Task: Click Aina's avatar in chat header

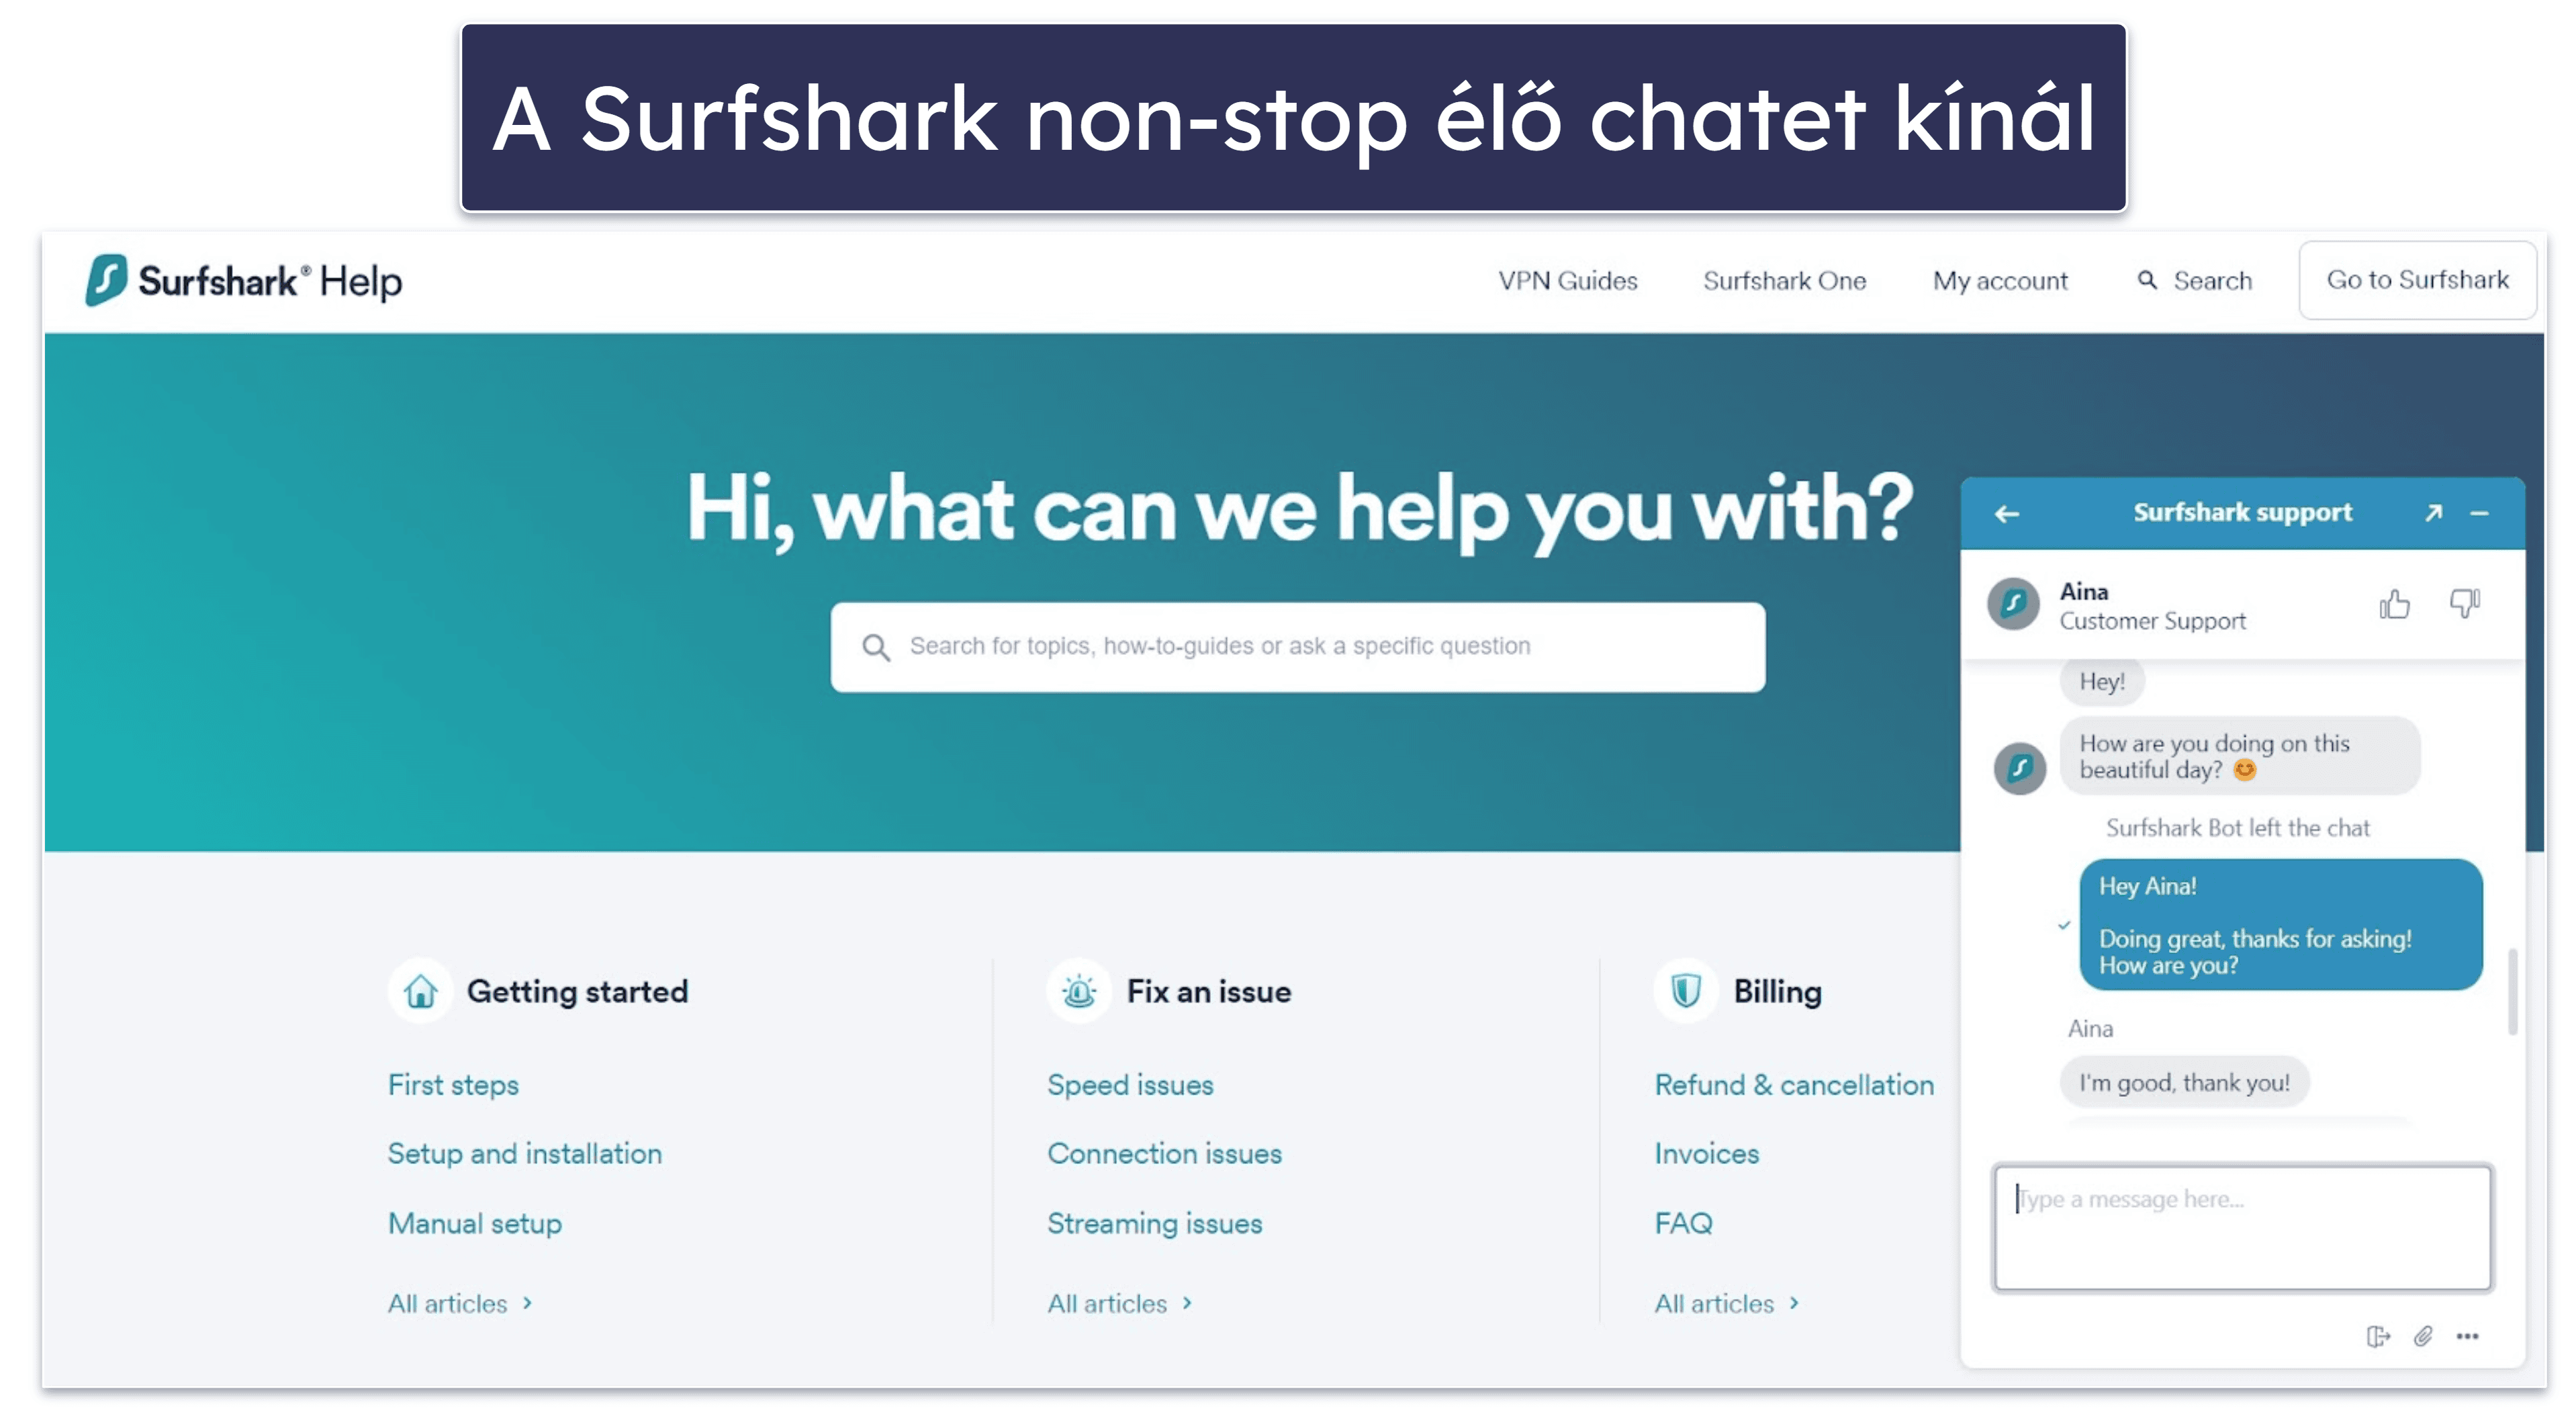Action: pyautogui.click(x=2013, y=604)
